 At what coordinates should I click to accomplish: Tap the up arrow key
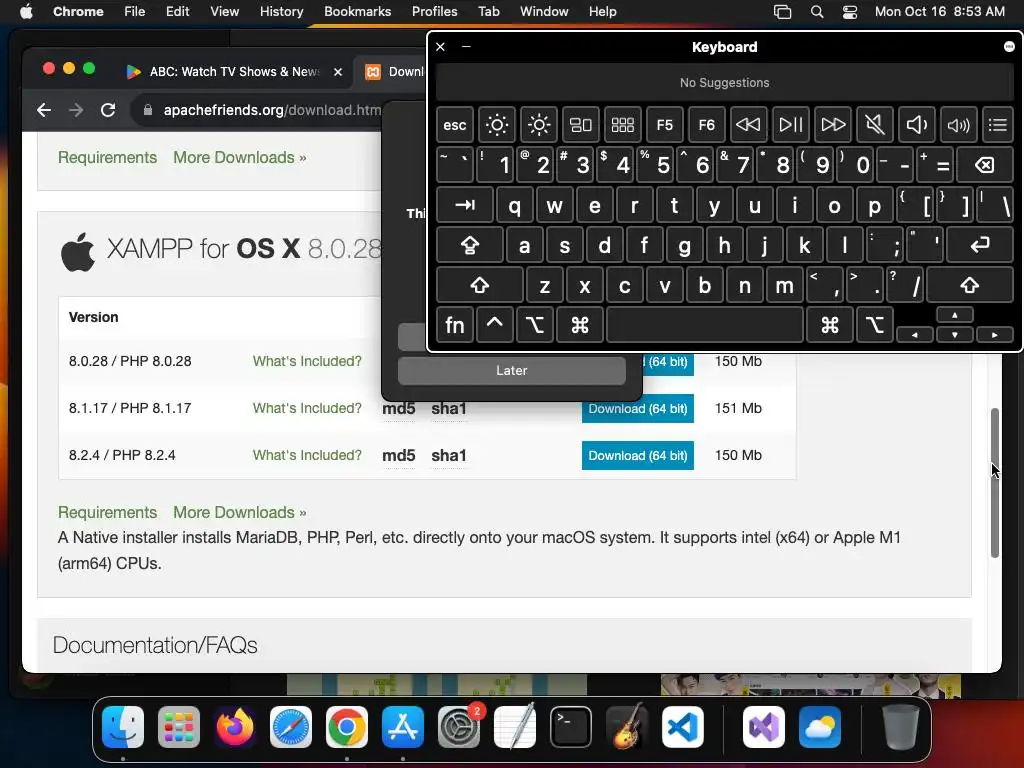click(955, 315)
